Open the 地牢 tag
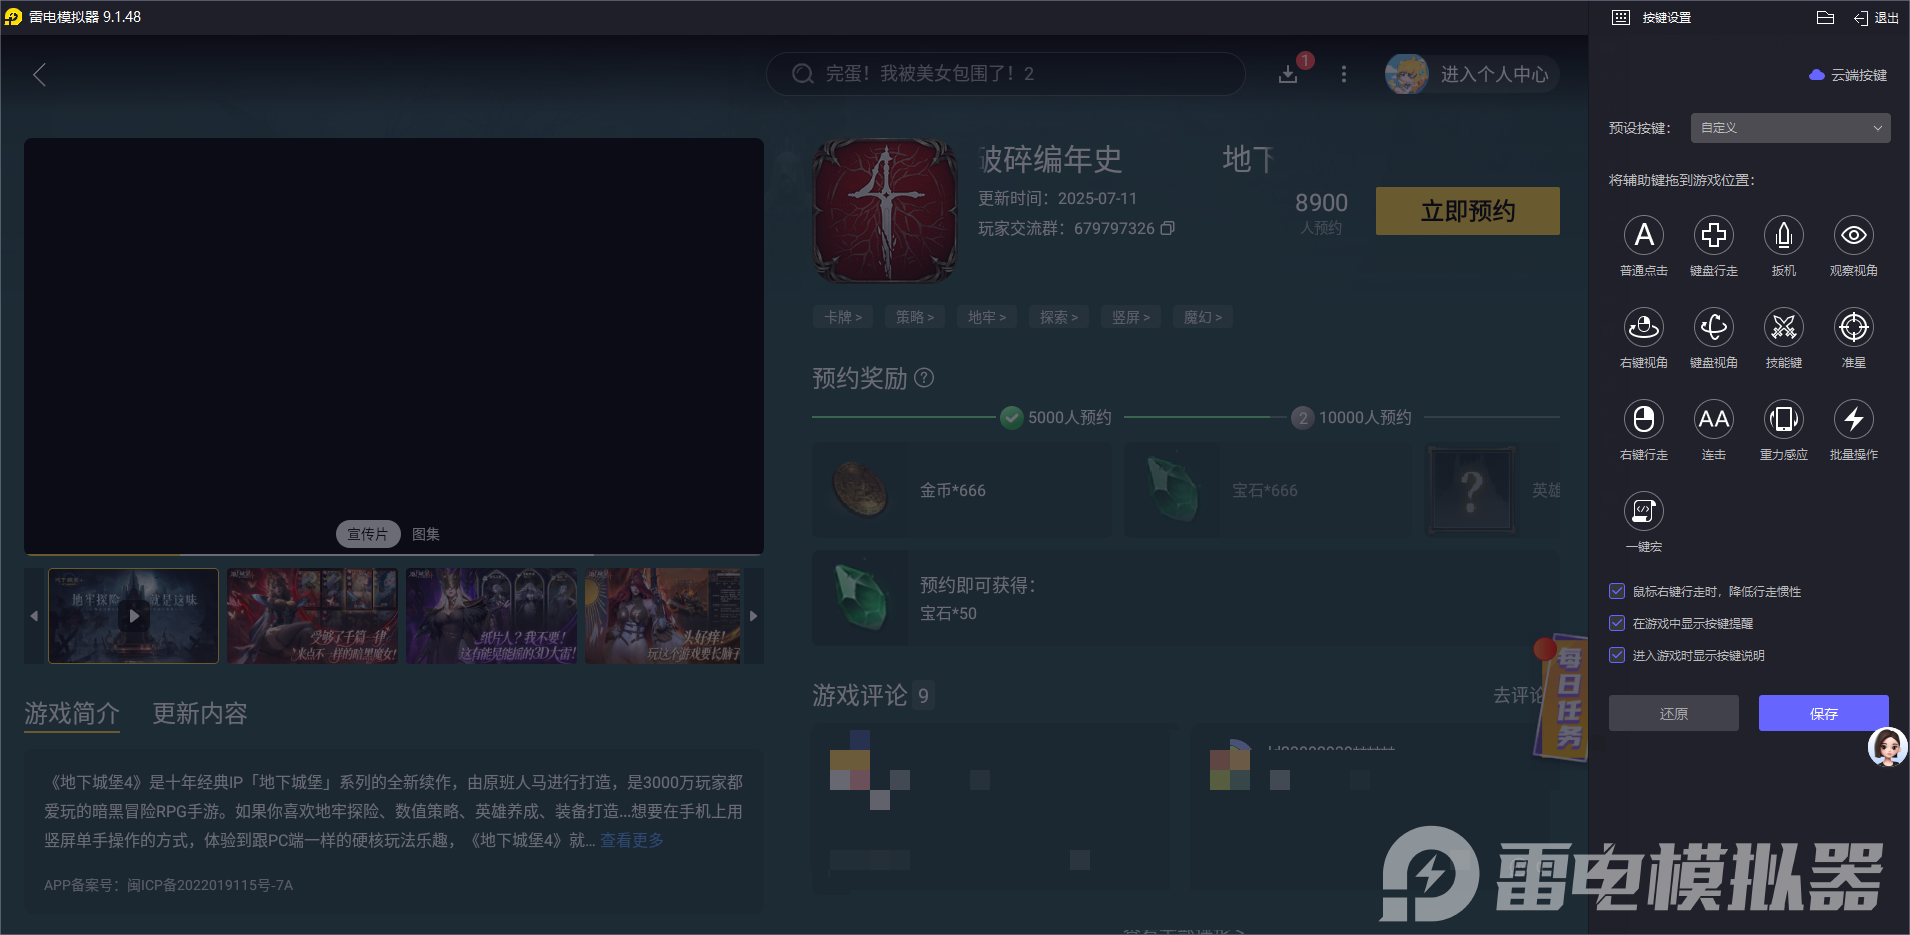This screenshot has width=1910, height=935. (987, 317)
